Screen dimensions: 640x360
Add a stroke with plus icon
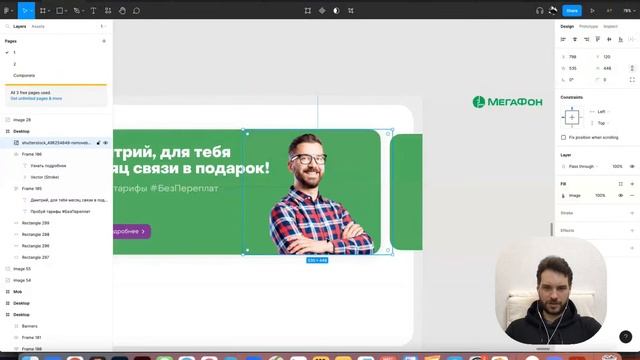click(x=632, y=213)
